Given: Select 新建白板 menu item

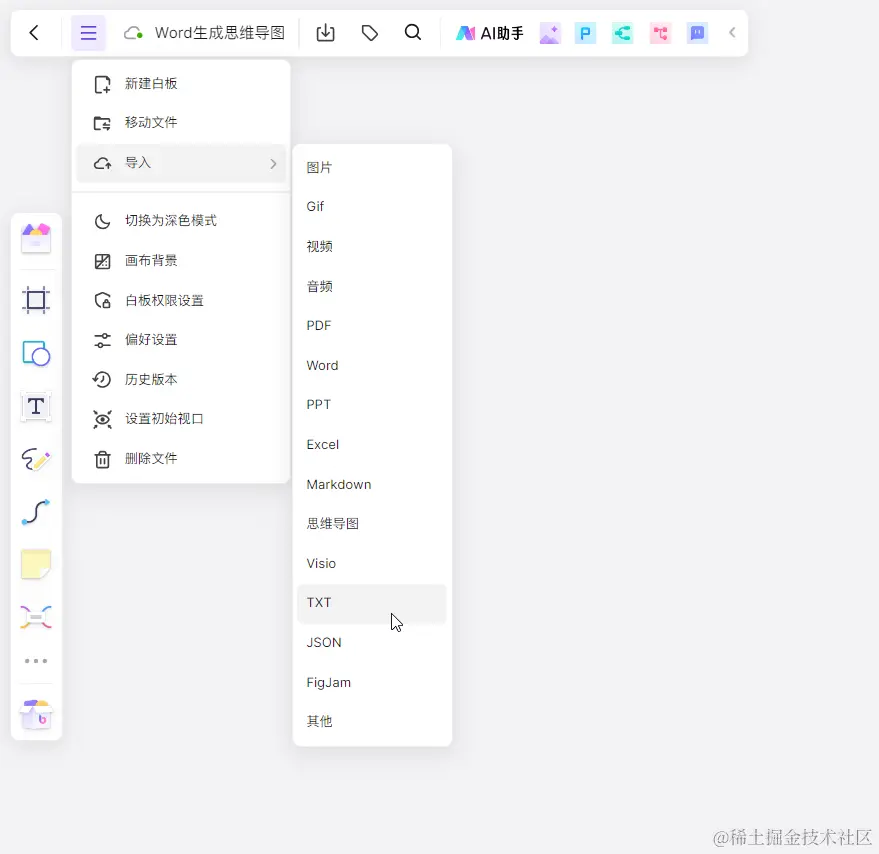Looking at the screenshot, I should 181,84.
